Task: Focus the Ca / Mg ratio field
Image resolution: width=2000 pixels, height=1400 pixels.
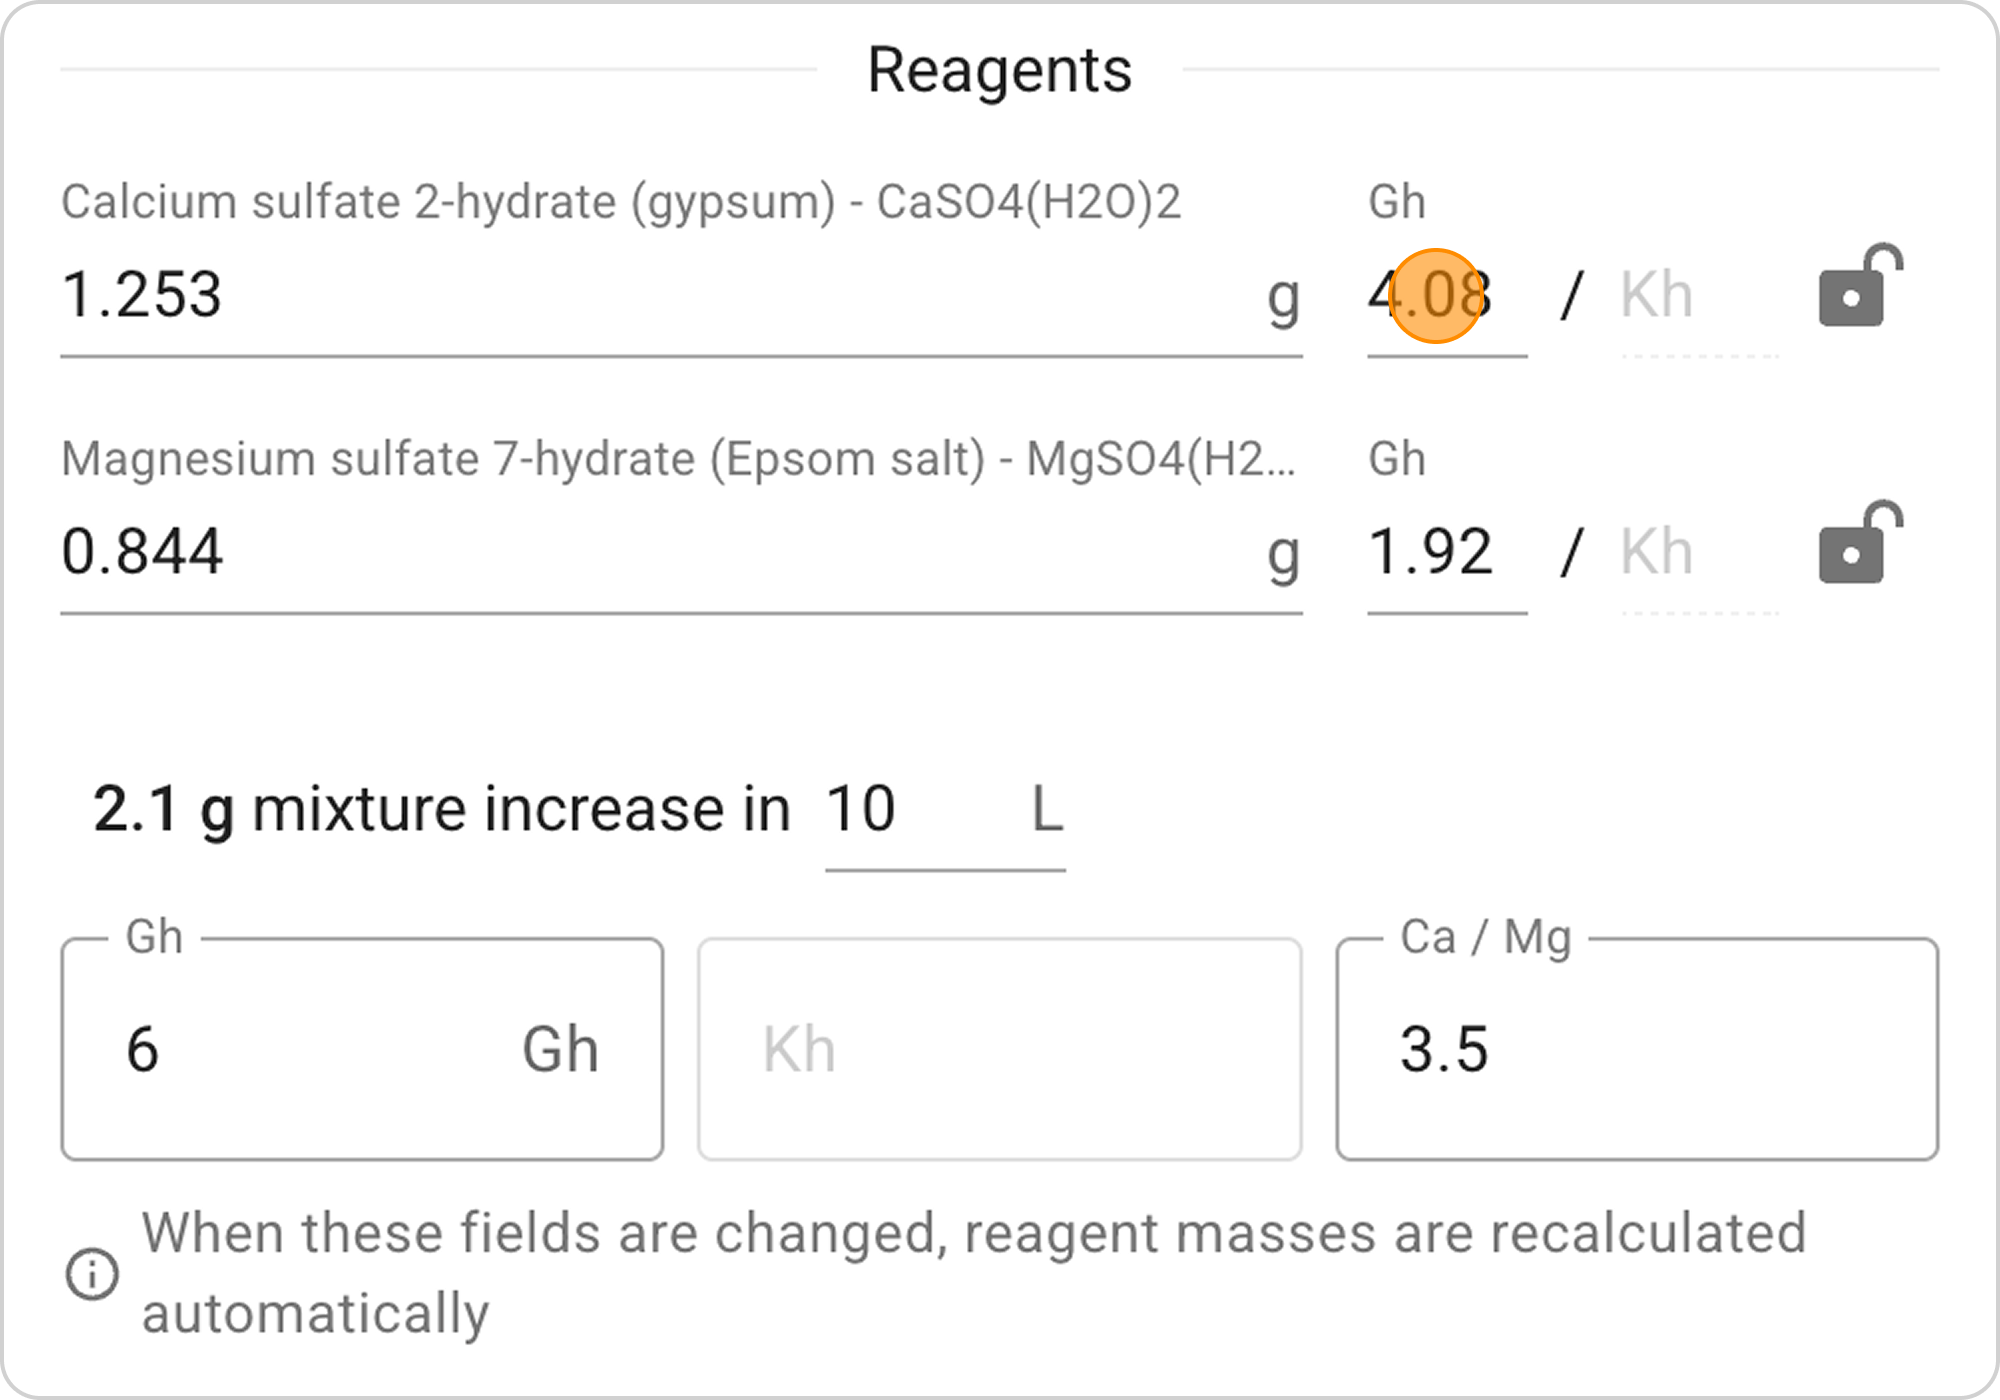Action: 1636,1050
